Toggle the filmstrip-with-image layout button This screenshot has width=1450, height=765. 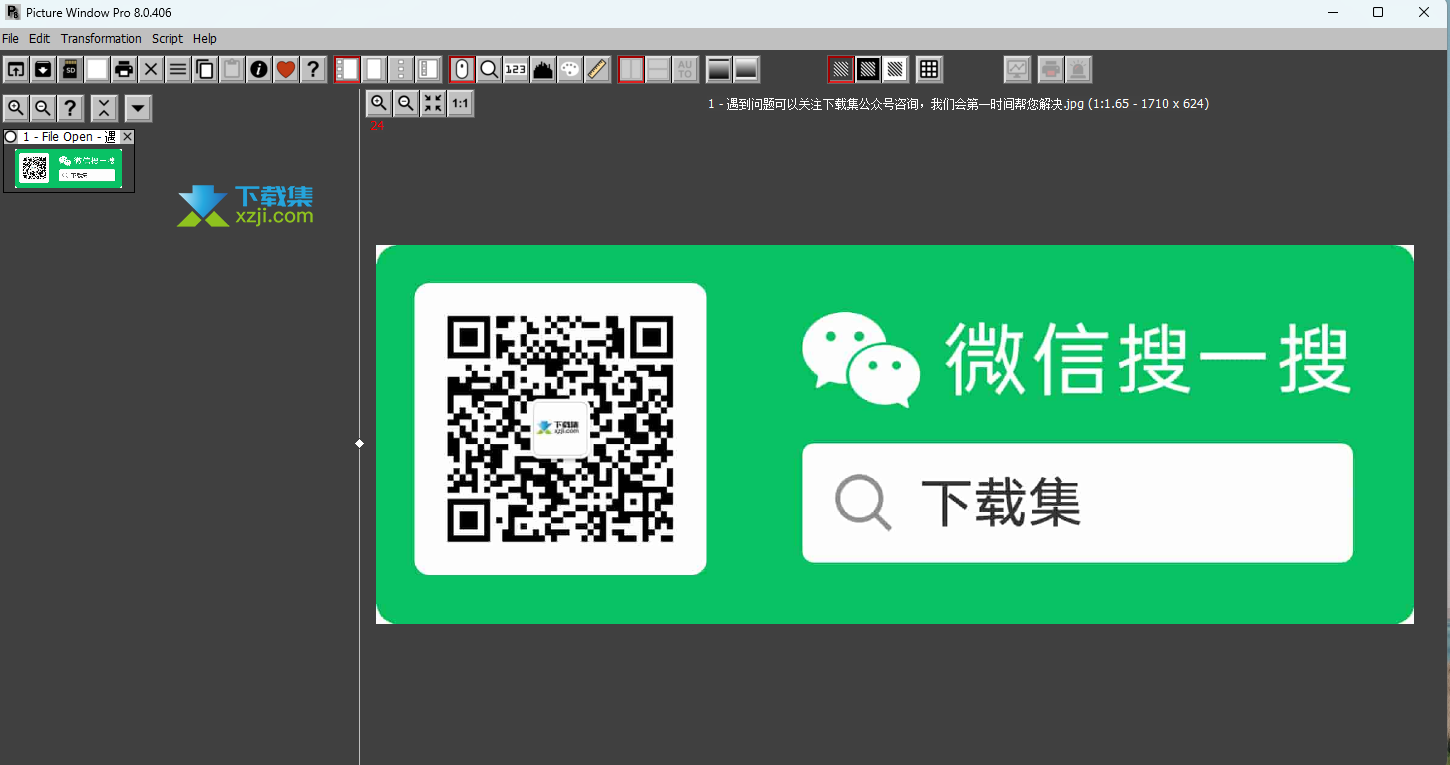click(x=347, y=69)
